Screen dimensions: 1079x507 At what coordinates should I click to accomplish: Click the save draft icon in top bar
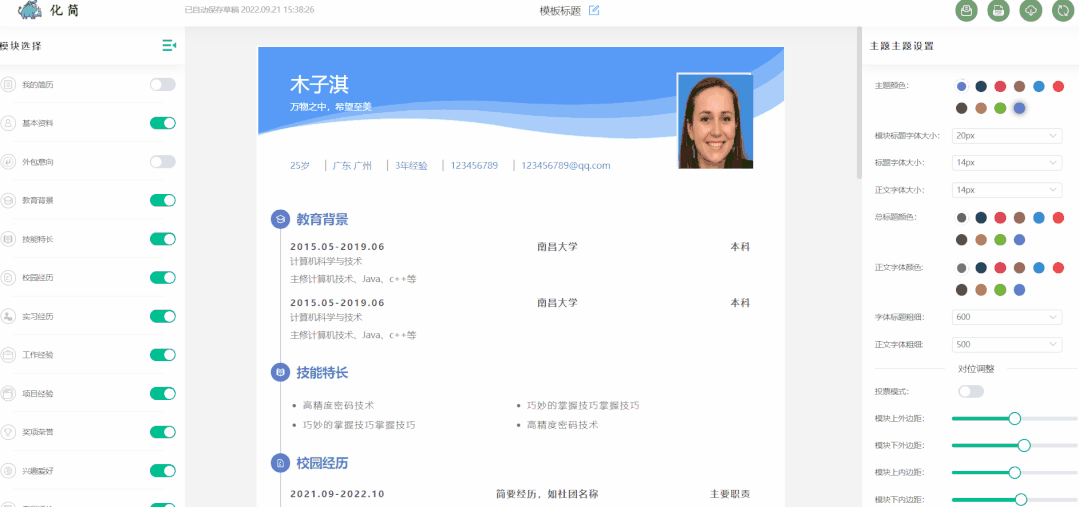click(x=967, y=10)
